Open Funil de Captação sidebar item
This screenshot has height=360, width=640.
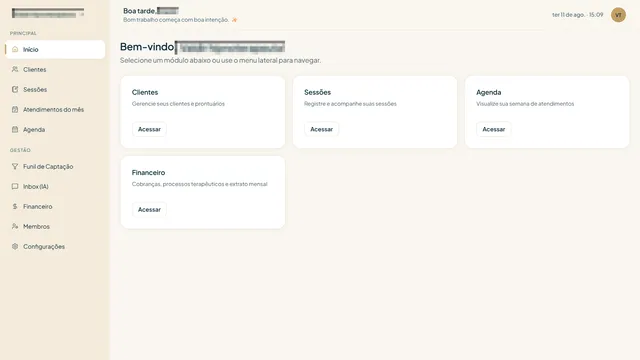pos(55,167)
